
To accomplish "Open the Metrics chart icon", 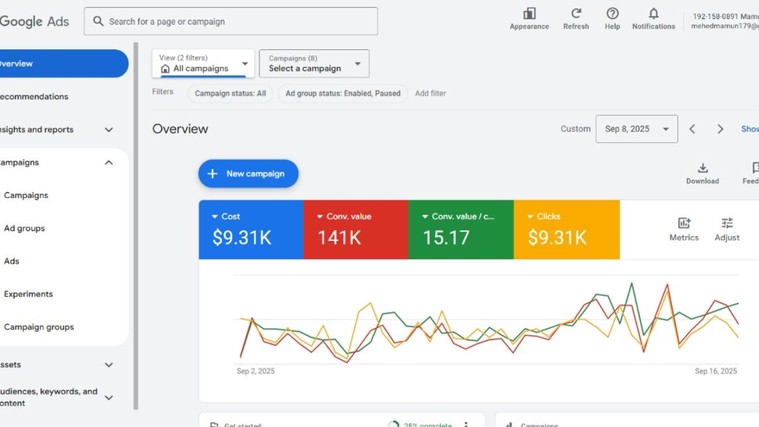I will 684,224.
